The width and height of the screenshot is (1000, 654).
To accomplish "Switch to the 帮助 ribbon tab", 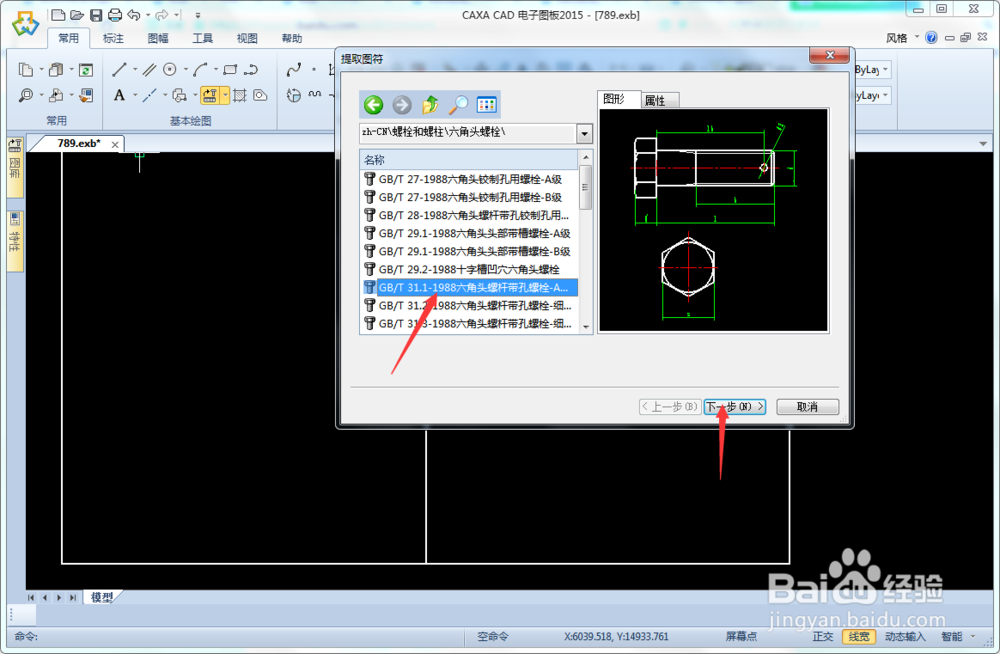I will point(292,38).
